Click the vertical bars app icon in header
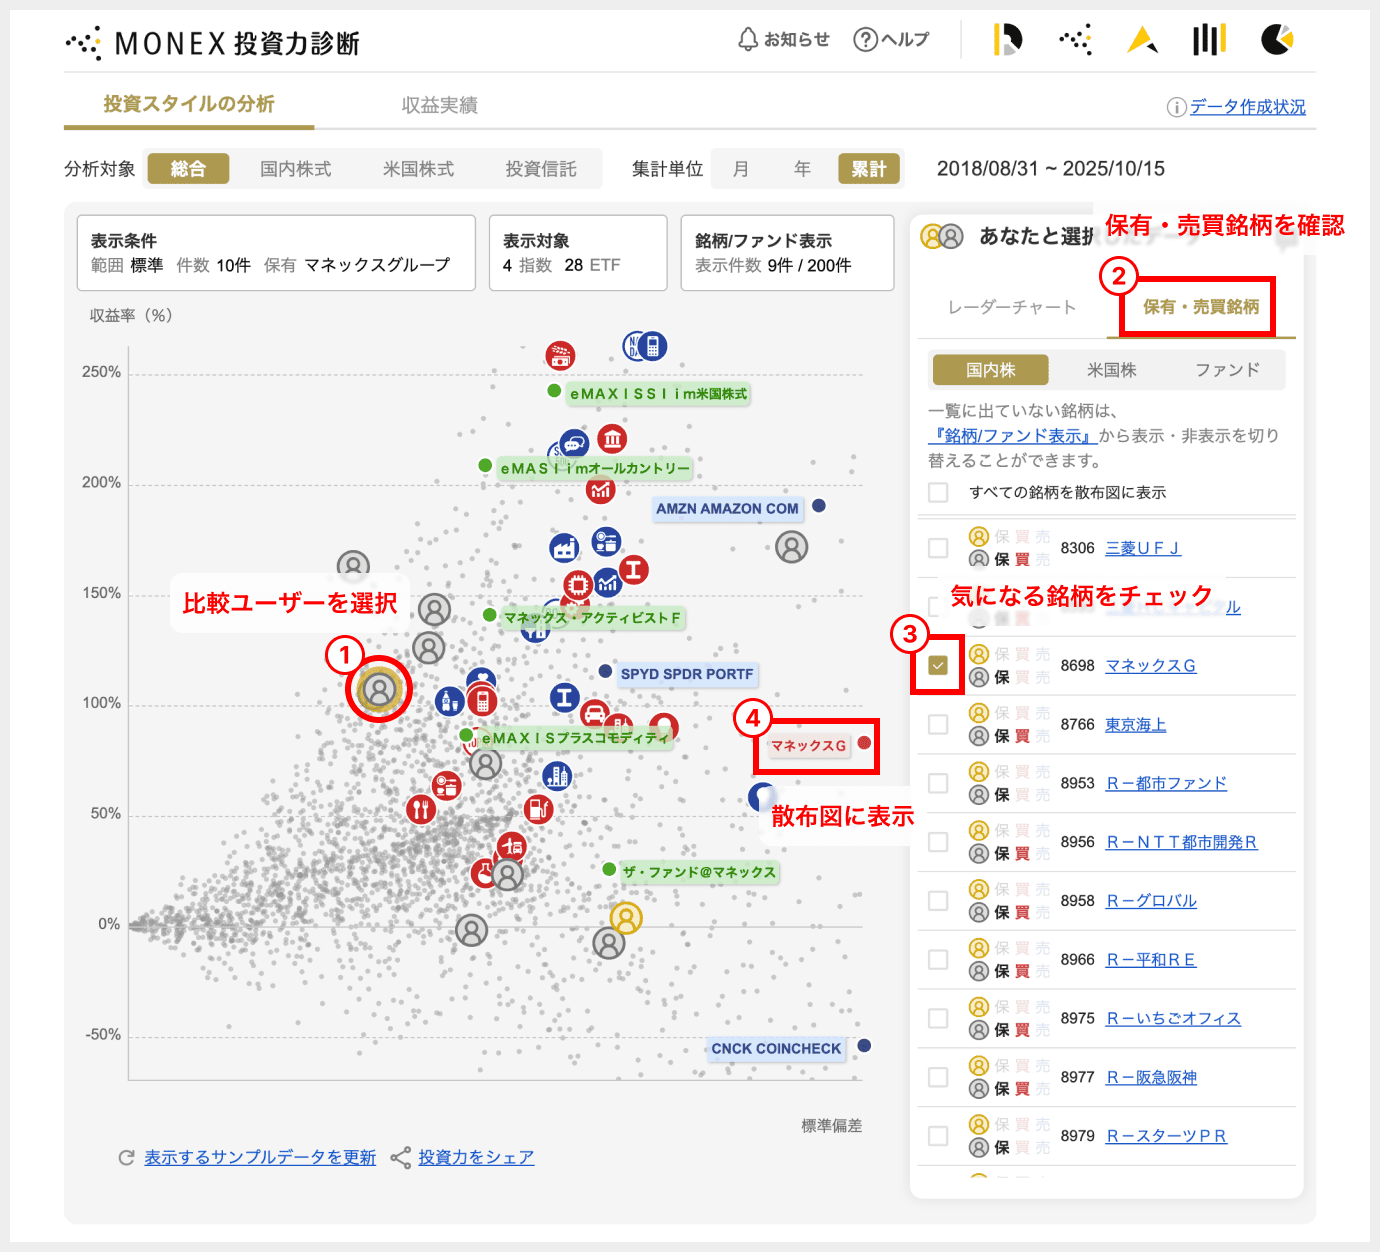Screen dimensions: 1380x1252 [x=1208, y=40]
